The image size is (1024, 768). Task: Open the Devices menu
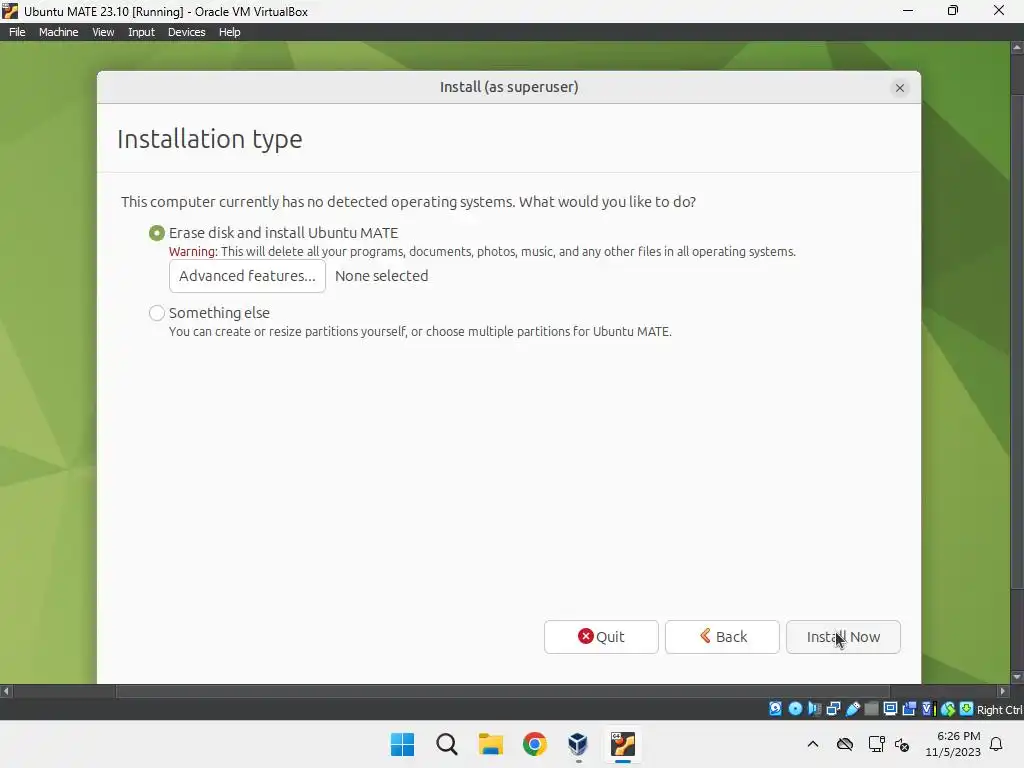pos(186,32)
